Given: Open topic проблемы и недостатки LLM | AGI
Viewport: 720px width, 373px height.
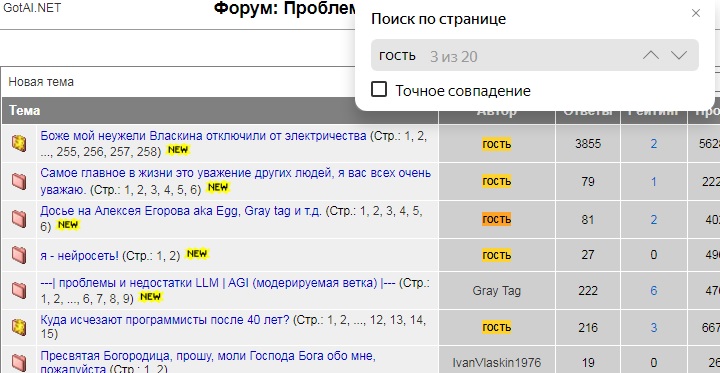Looking at the screenshot, I should pos(218,283).
